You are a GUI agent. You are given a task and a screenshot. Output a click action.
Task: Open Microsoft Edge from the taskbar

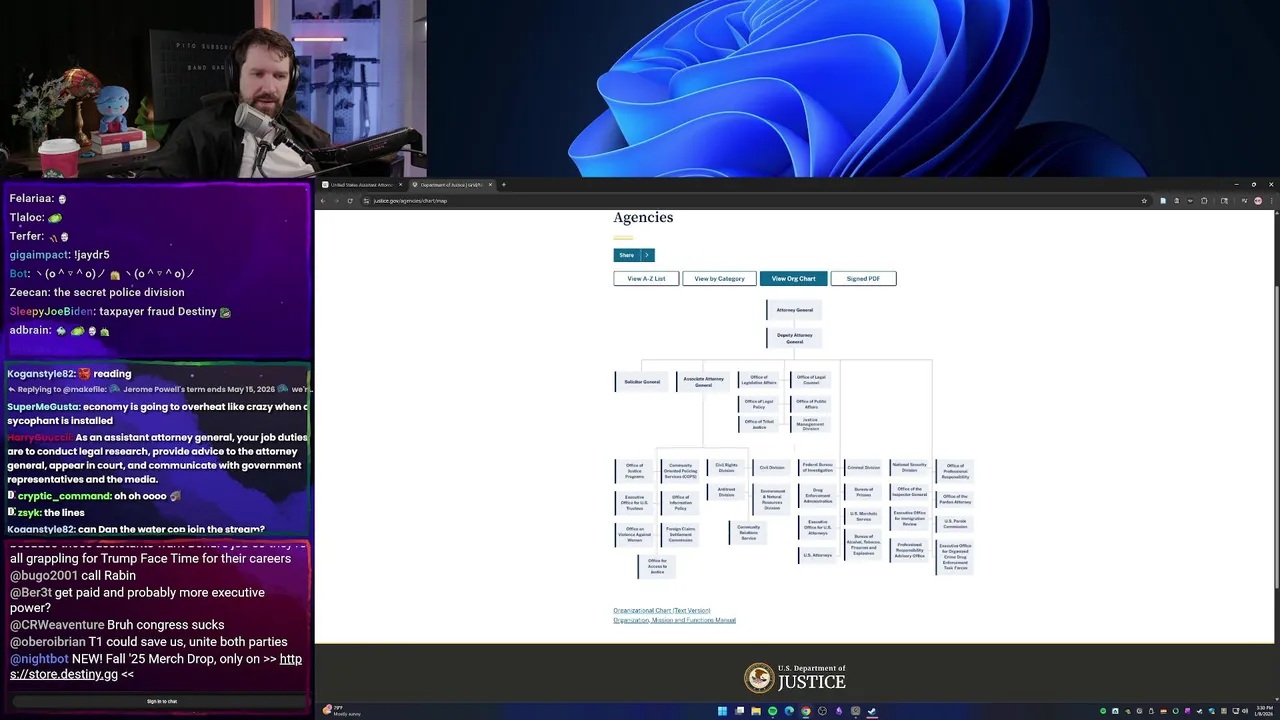(x=789, y=711)
